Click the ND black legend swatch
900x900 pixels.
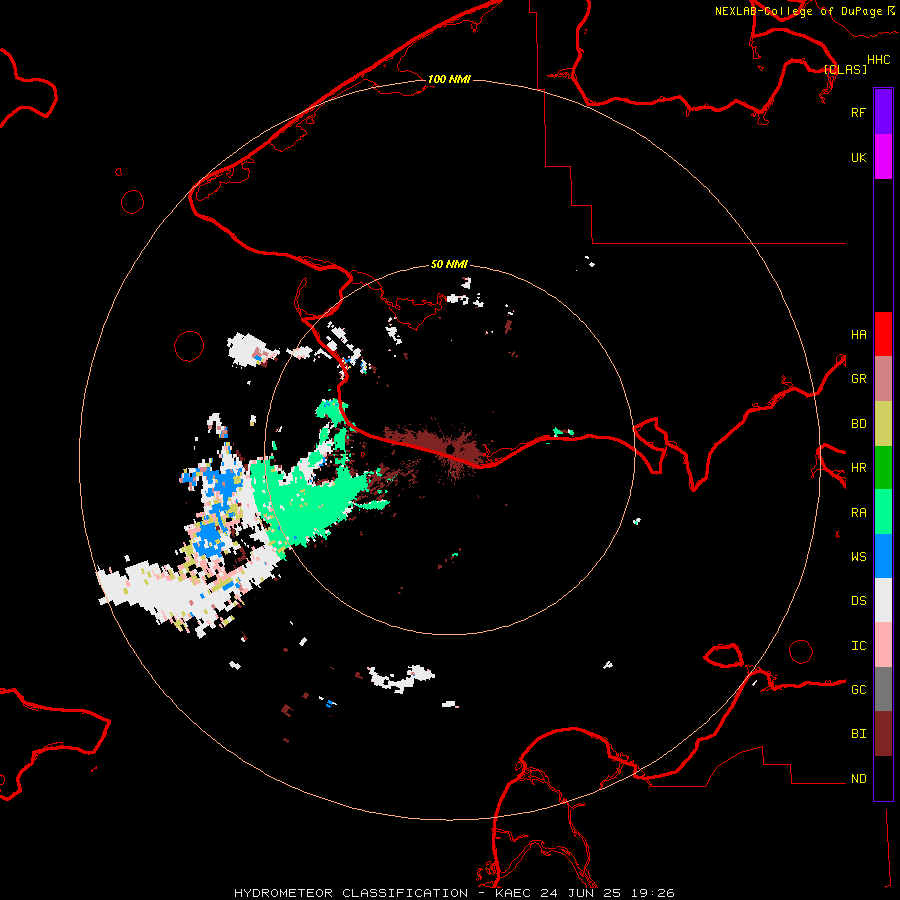coord(883,778)
